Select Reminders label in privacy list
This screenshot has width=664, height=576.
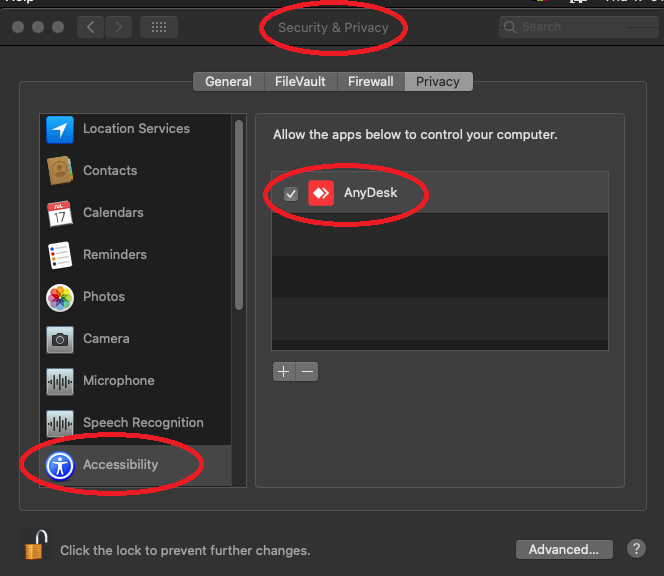[115, 254]
